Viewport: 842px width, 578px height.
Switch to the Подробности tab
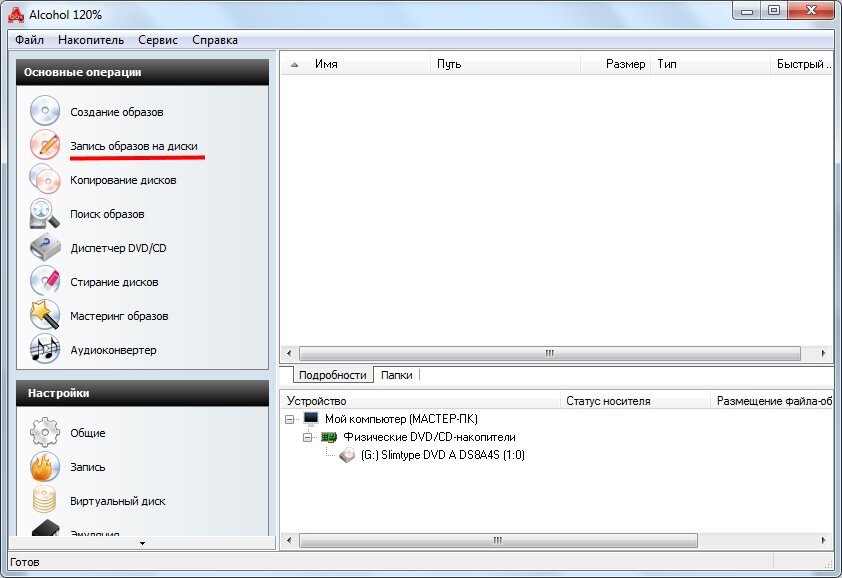click(x=332, y=375)
